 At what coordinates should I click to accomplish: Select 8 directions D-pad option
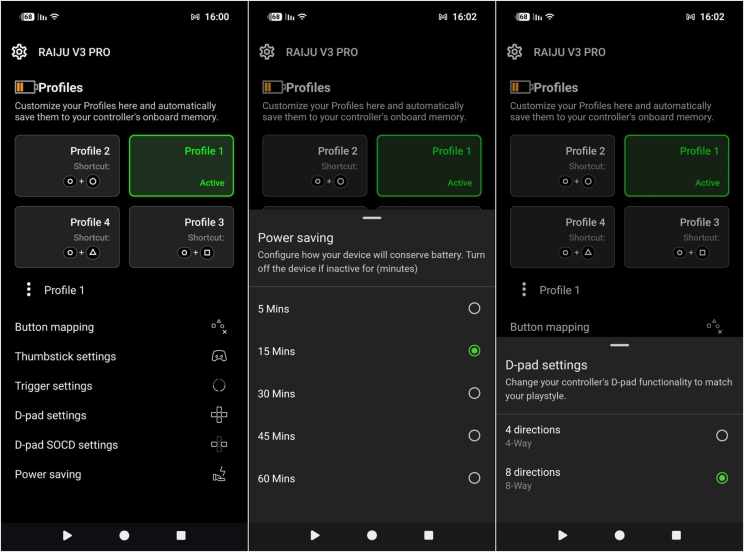click(620, 478)
